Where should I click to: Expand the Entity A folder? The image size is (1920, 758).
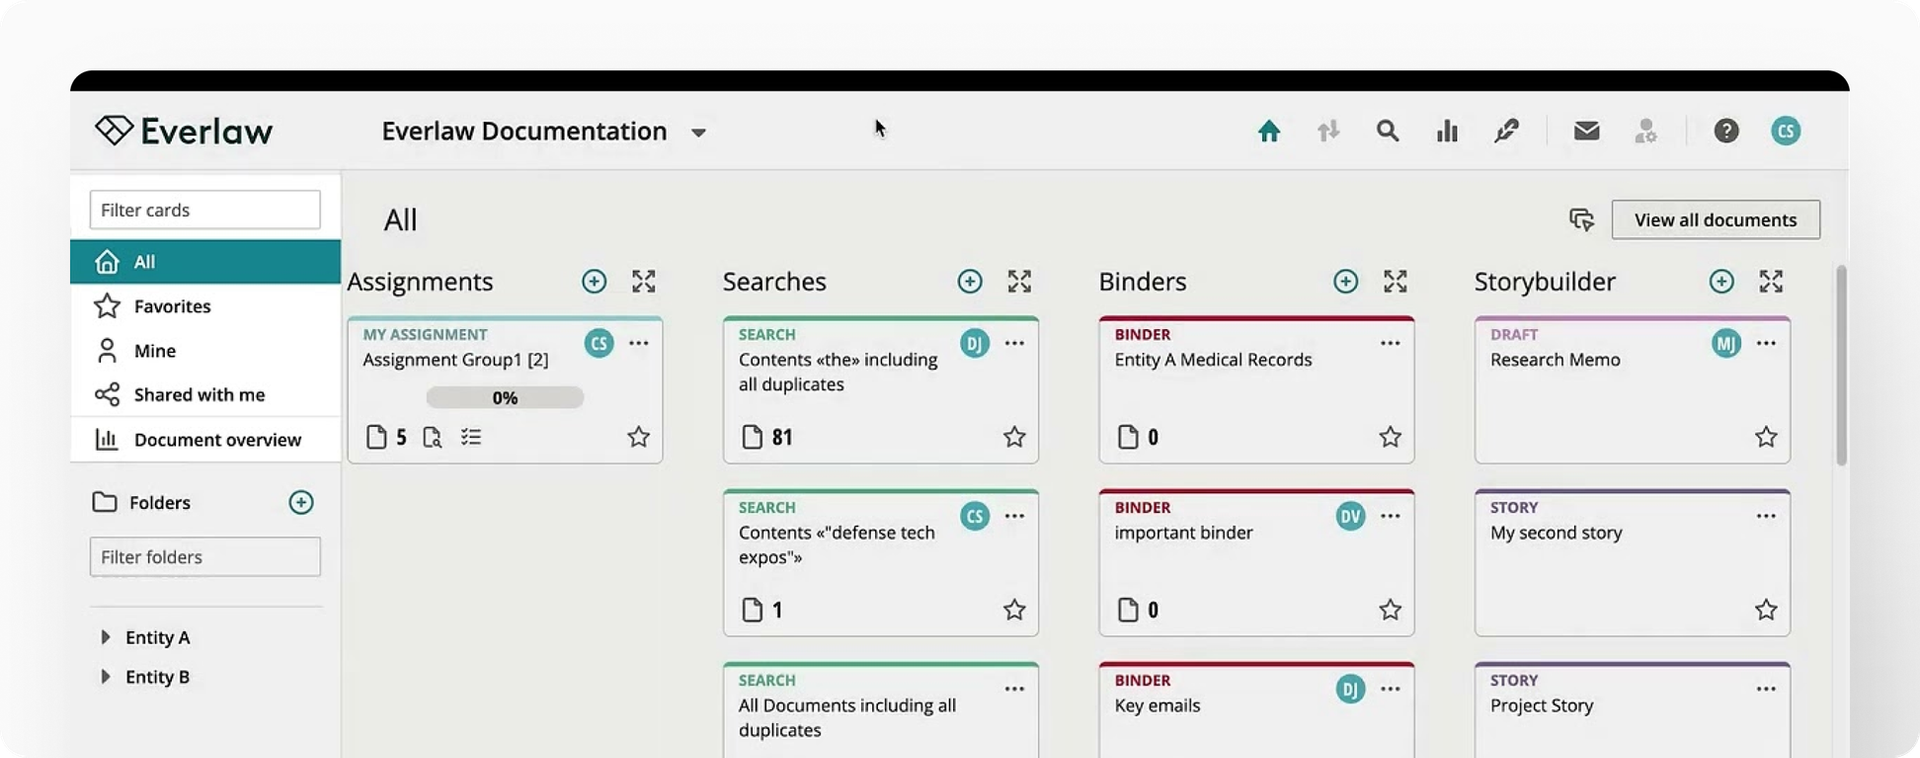click(x=105, y=637)
